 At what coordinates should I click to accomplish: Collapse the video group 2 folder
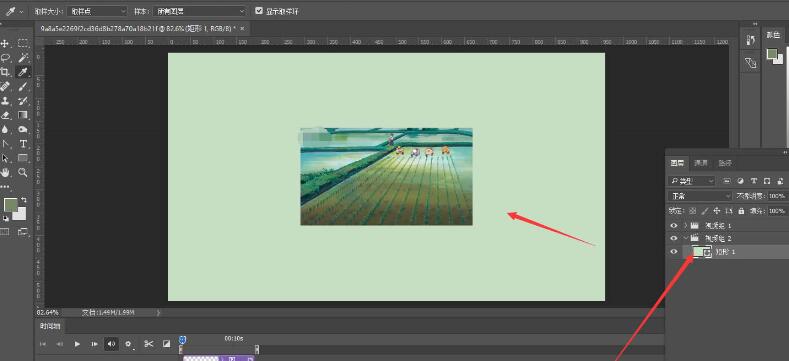click(685, 238)
